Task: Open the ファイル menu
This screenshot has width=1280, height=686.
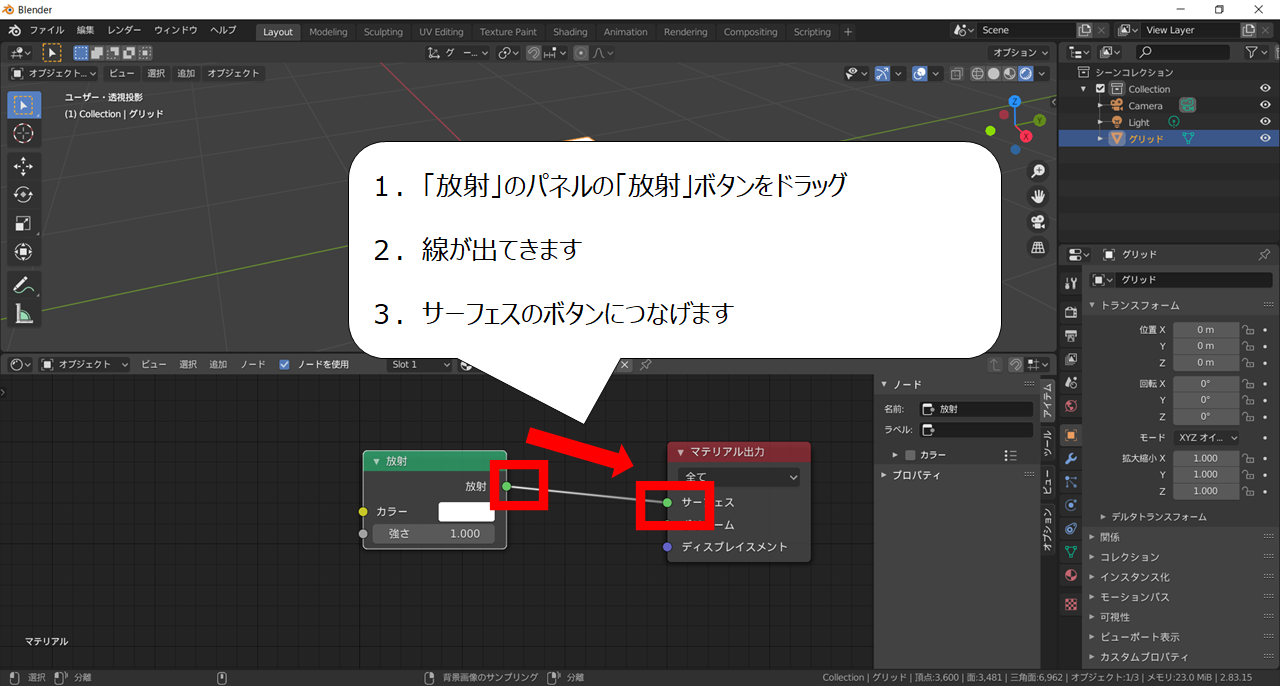Action: [46, 31]
